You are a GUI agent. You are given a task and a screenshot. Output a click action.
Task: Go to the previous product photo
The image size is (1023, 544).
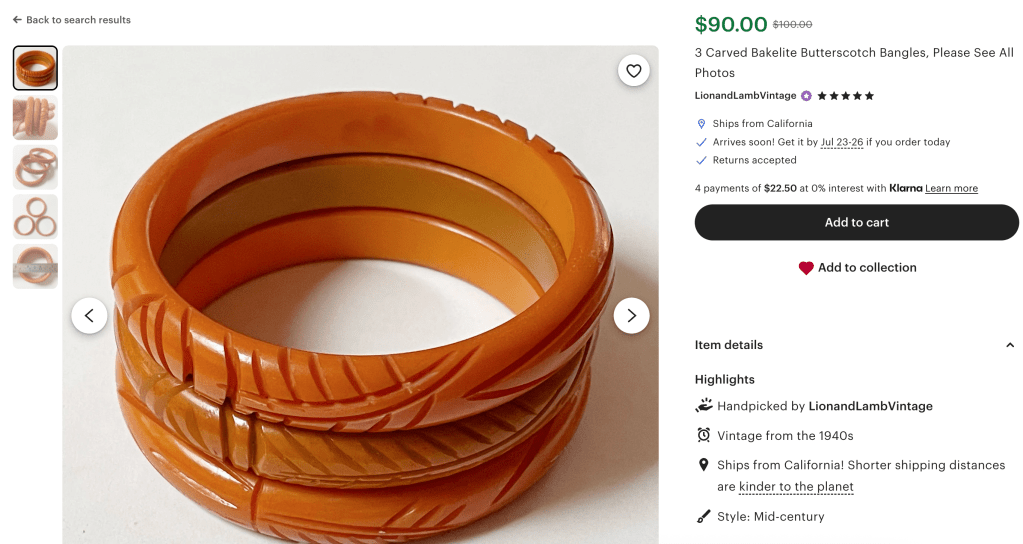coord(89,316)
